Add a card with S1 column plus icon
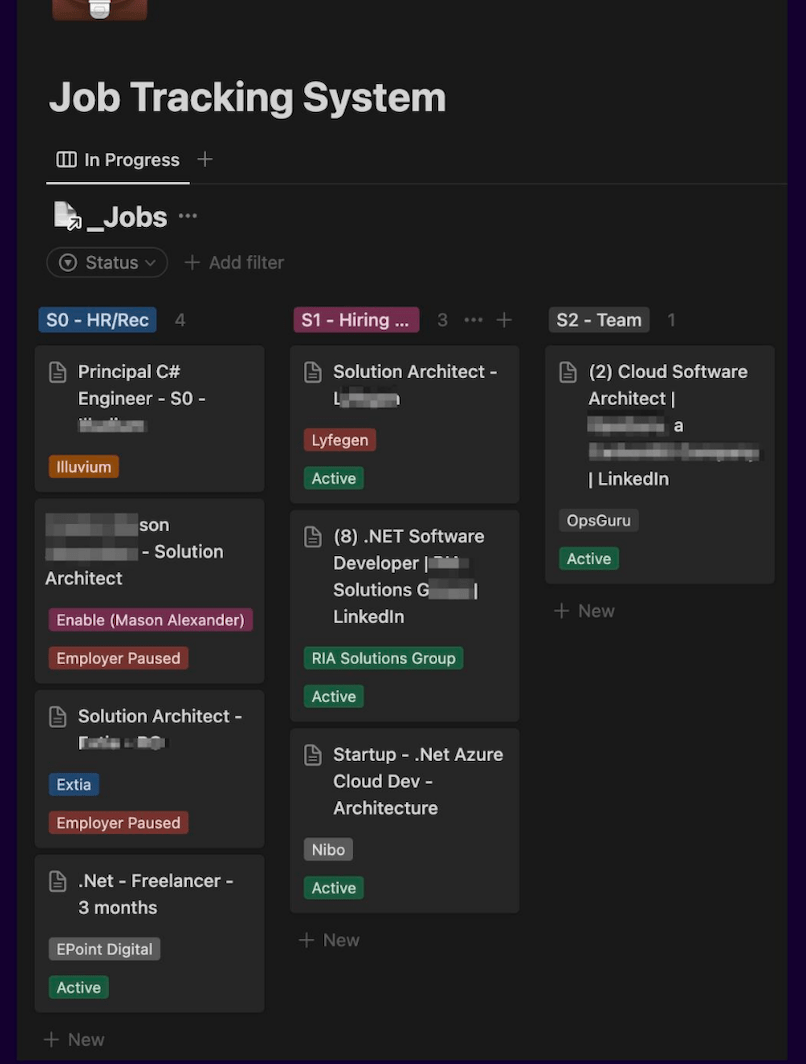The width and height of the screenshot is (806, 1064). pyautogui.click(x=504, y=320)
